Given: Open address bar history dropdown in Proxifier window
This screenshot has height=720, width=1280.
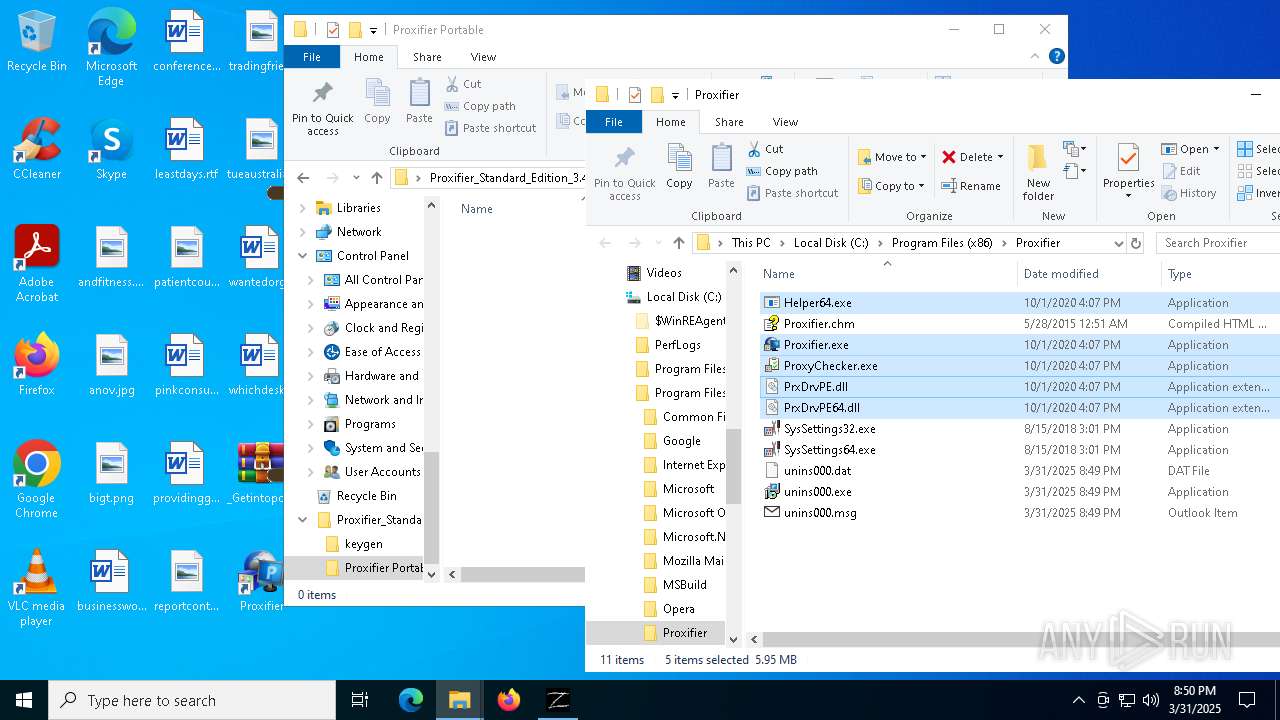Looking at the screenshot, I should [1118, 243].
